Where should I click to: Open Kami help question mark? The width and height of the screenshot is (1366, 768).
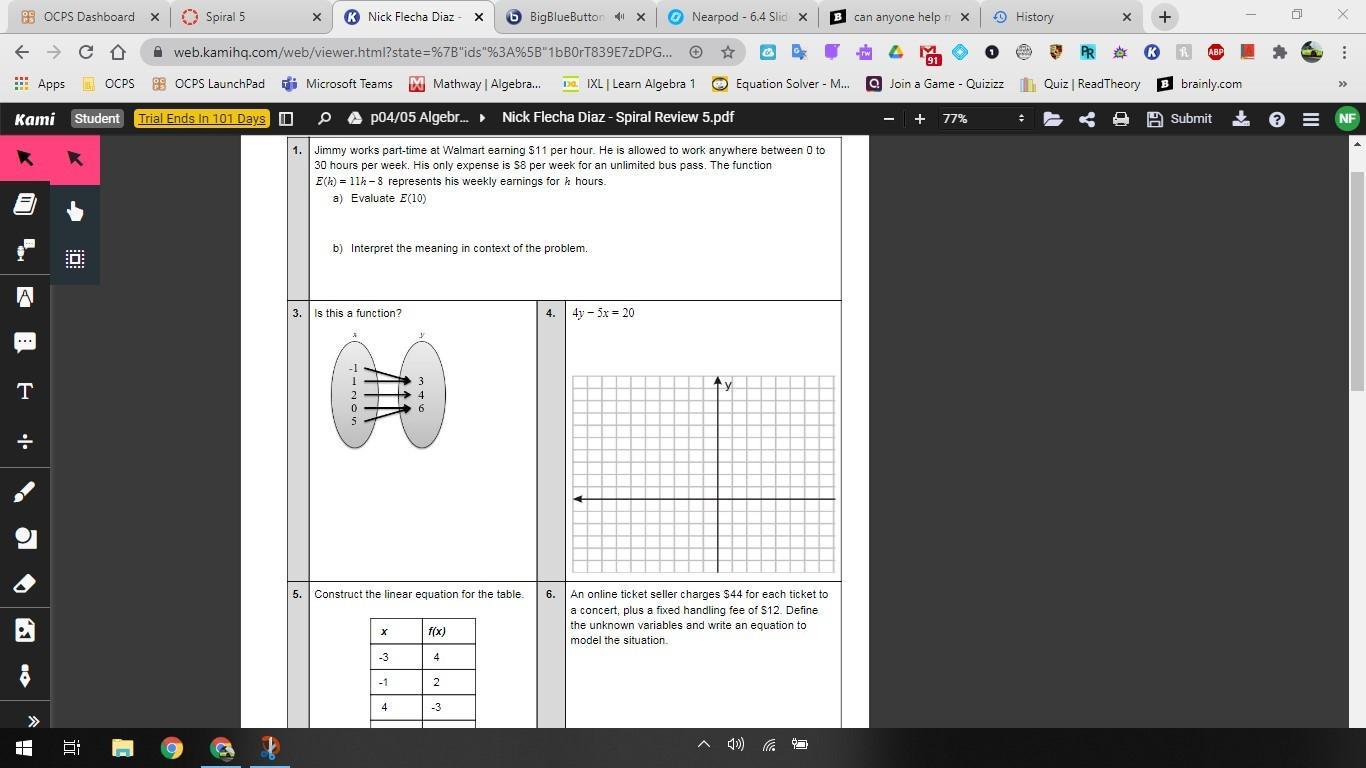[1277, 119]
